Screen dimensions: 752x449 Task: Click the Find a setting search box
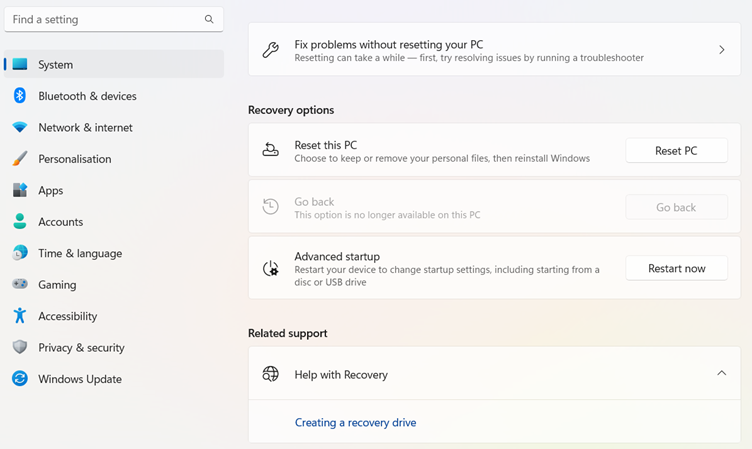point(114,19)
